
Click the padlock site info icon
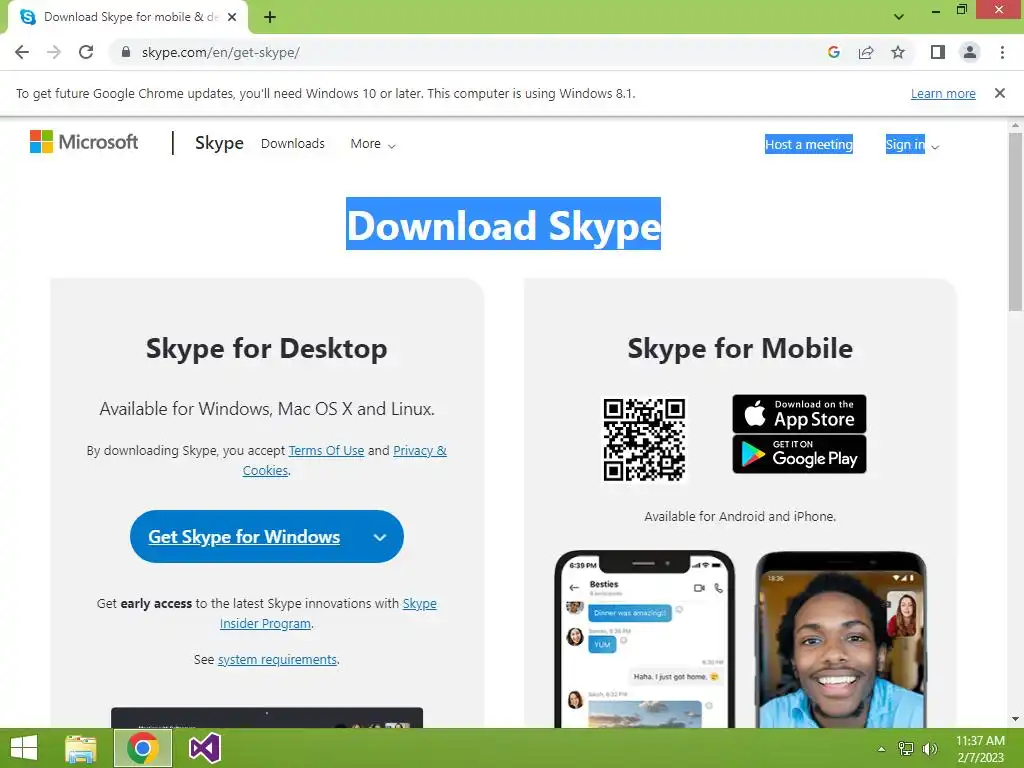(126, 52)
